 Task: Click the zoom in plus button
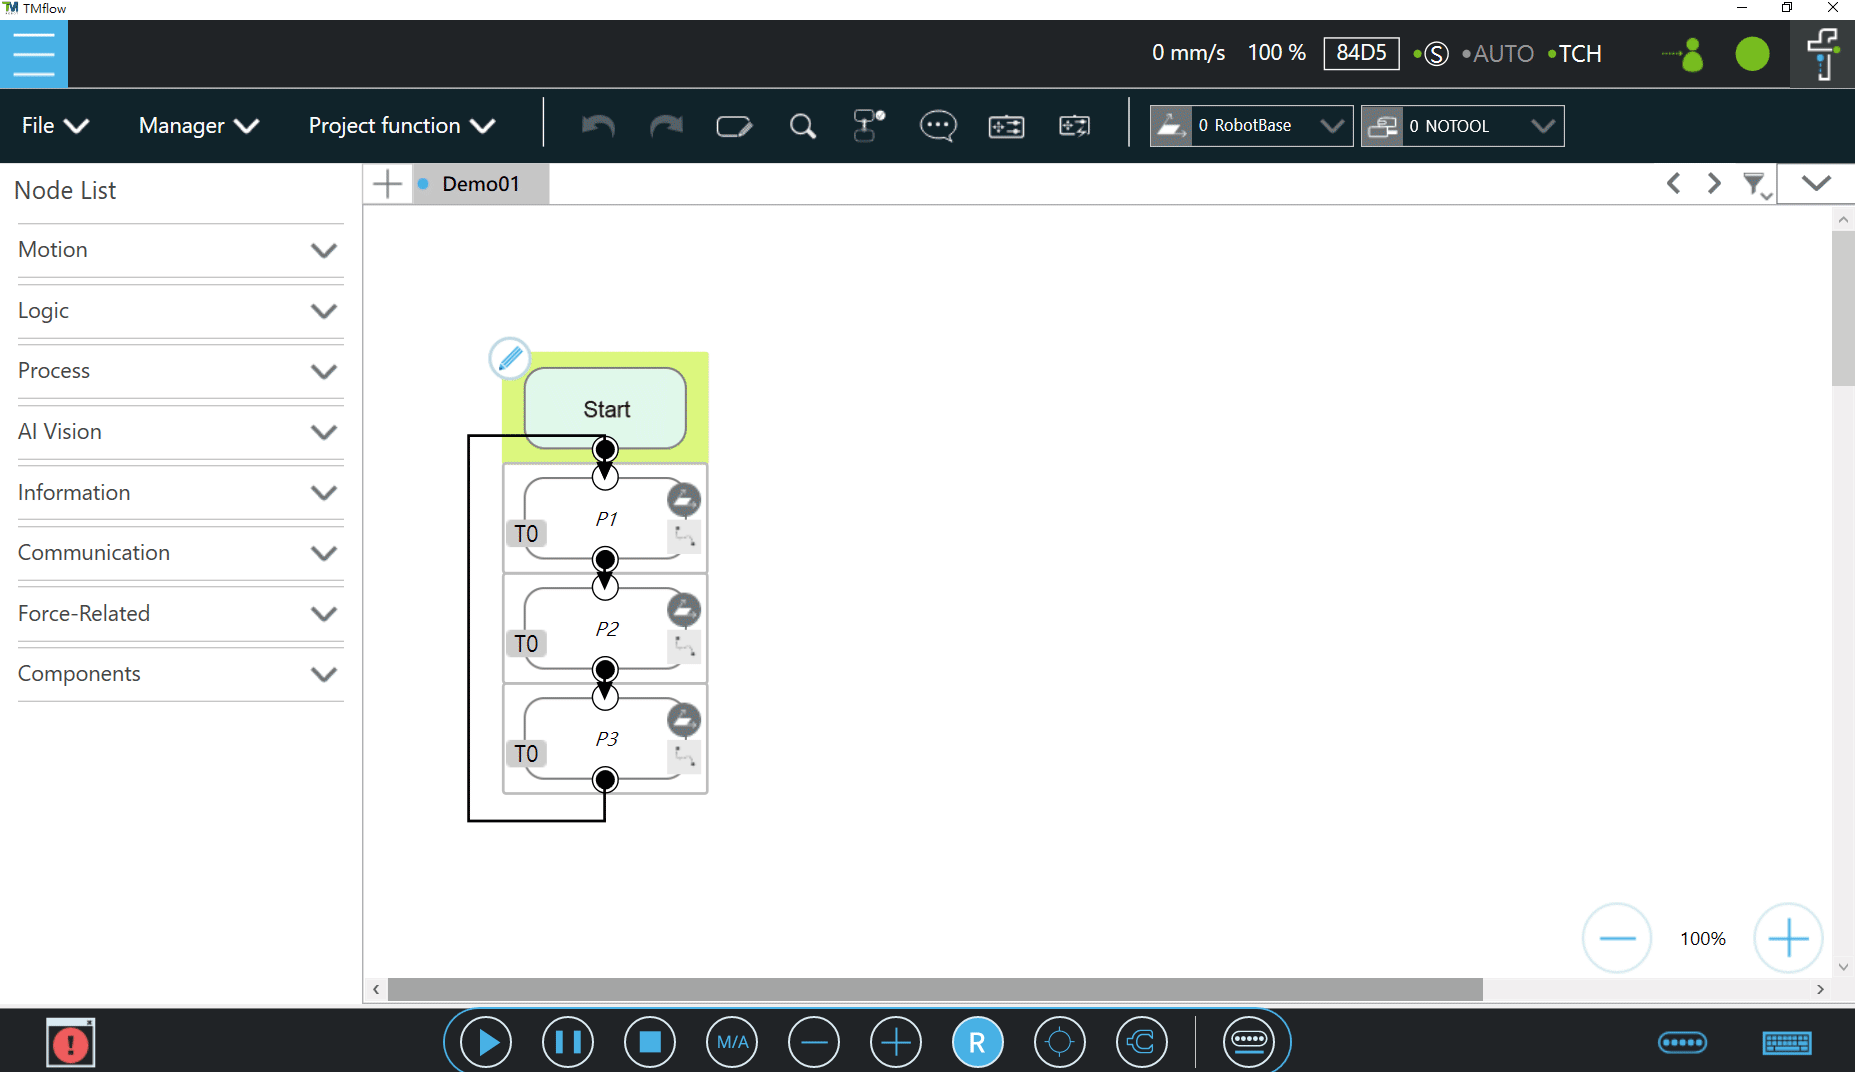tap(1788, 938)
